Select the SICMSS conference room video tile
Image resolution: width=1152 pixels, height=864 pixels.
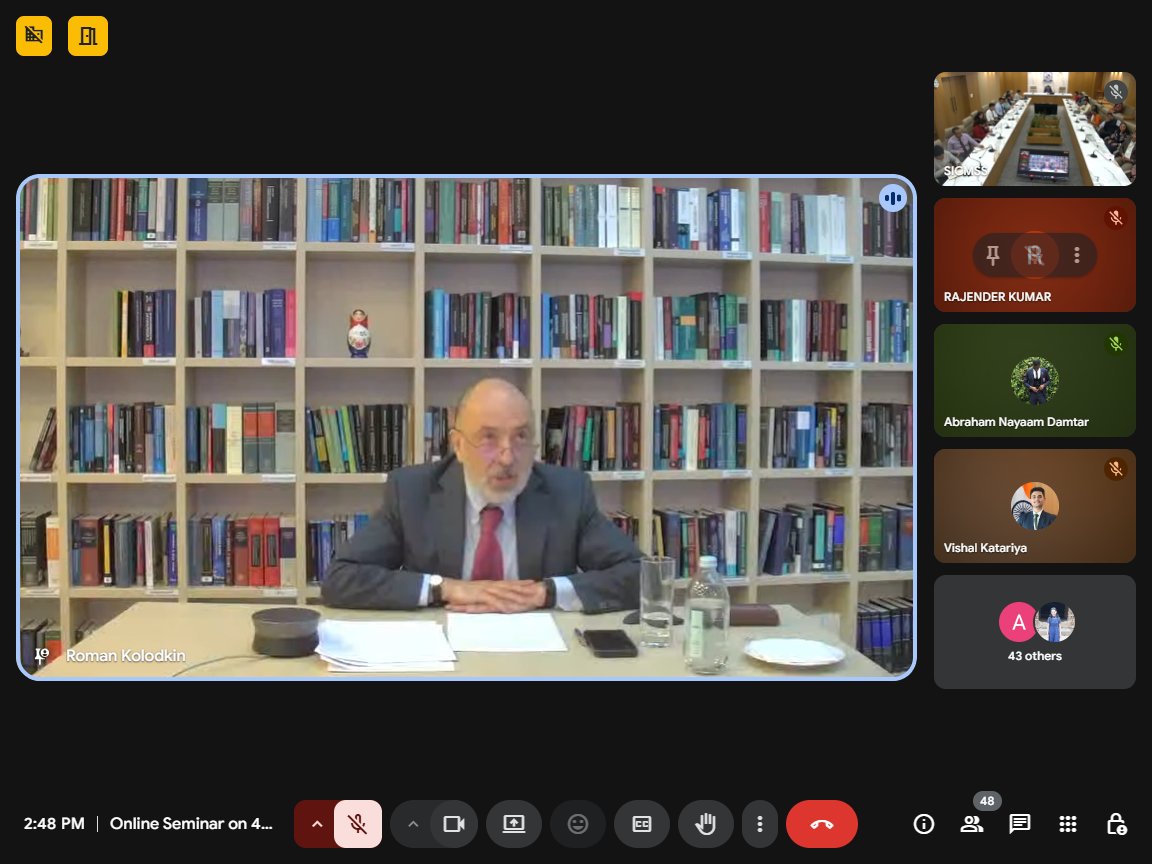coord(1034,129)
